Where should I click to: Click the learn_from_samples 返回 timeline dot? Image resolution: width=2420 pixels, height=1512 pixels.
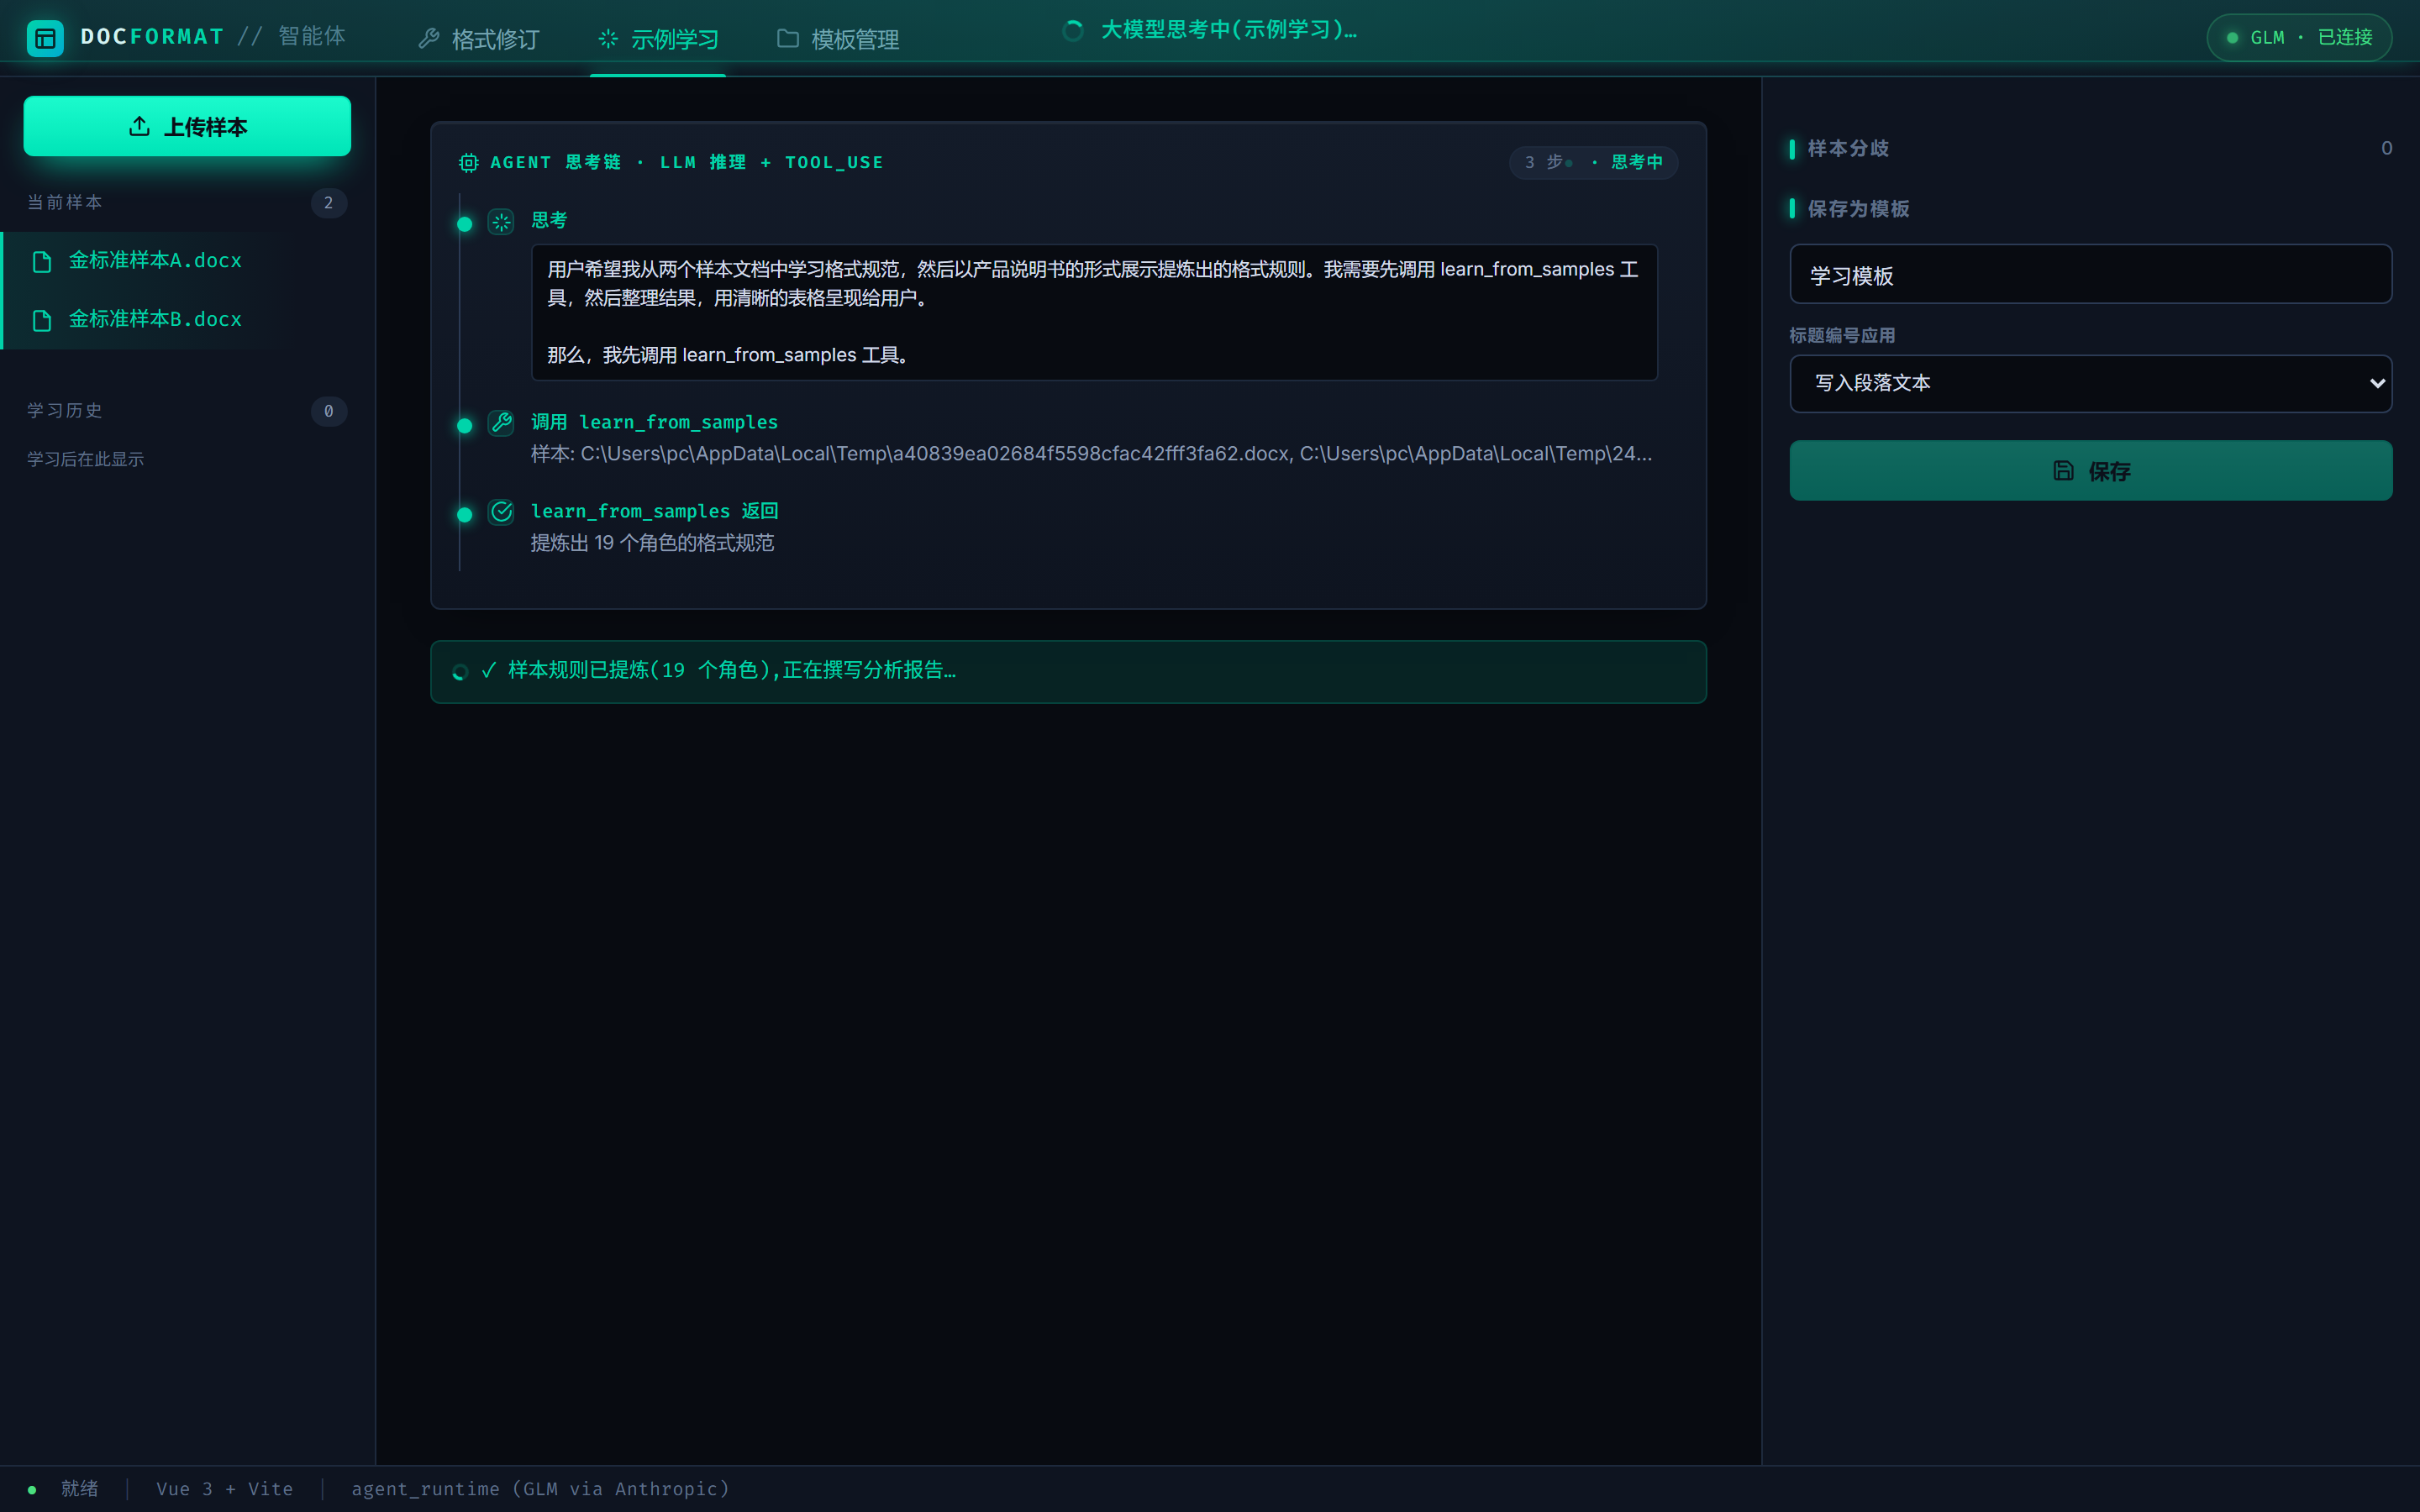coord(464,515)
